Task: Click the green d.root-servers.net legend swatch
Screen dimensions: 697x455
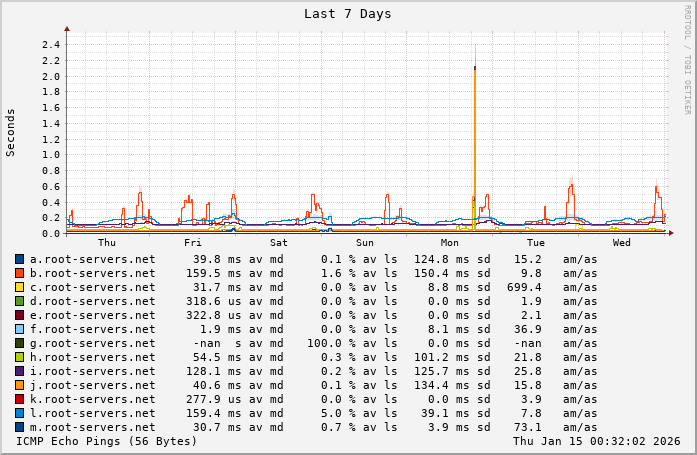Action: (x=19, y=301)
